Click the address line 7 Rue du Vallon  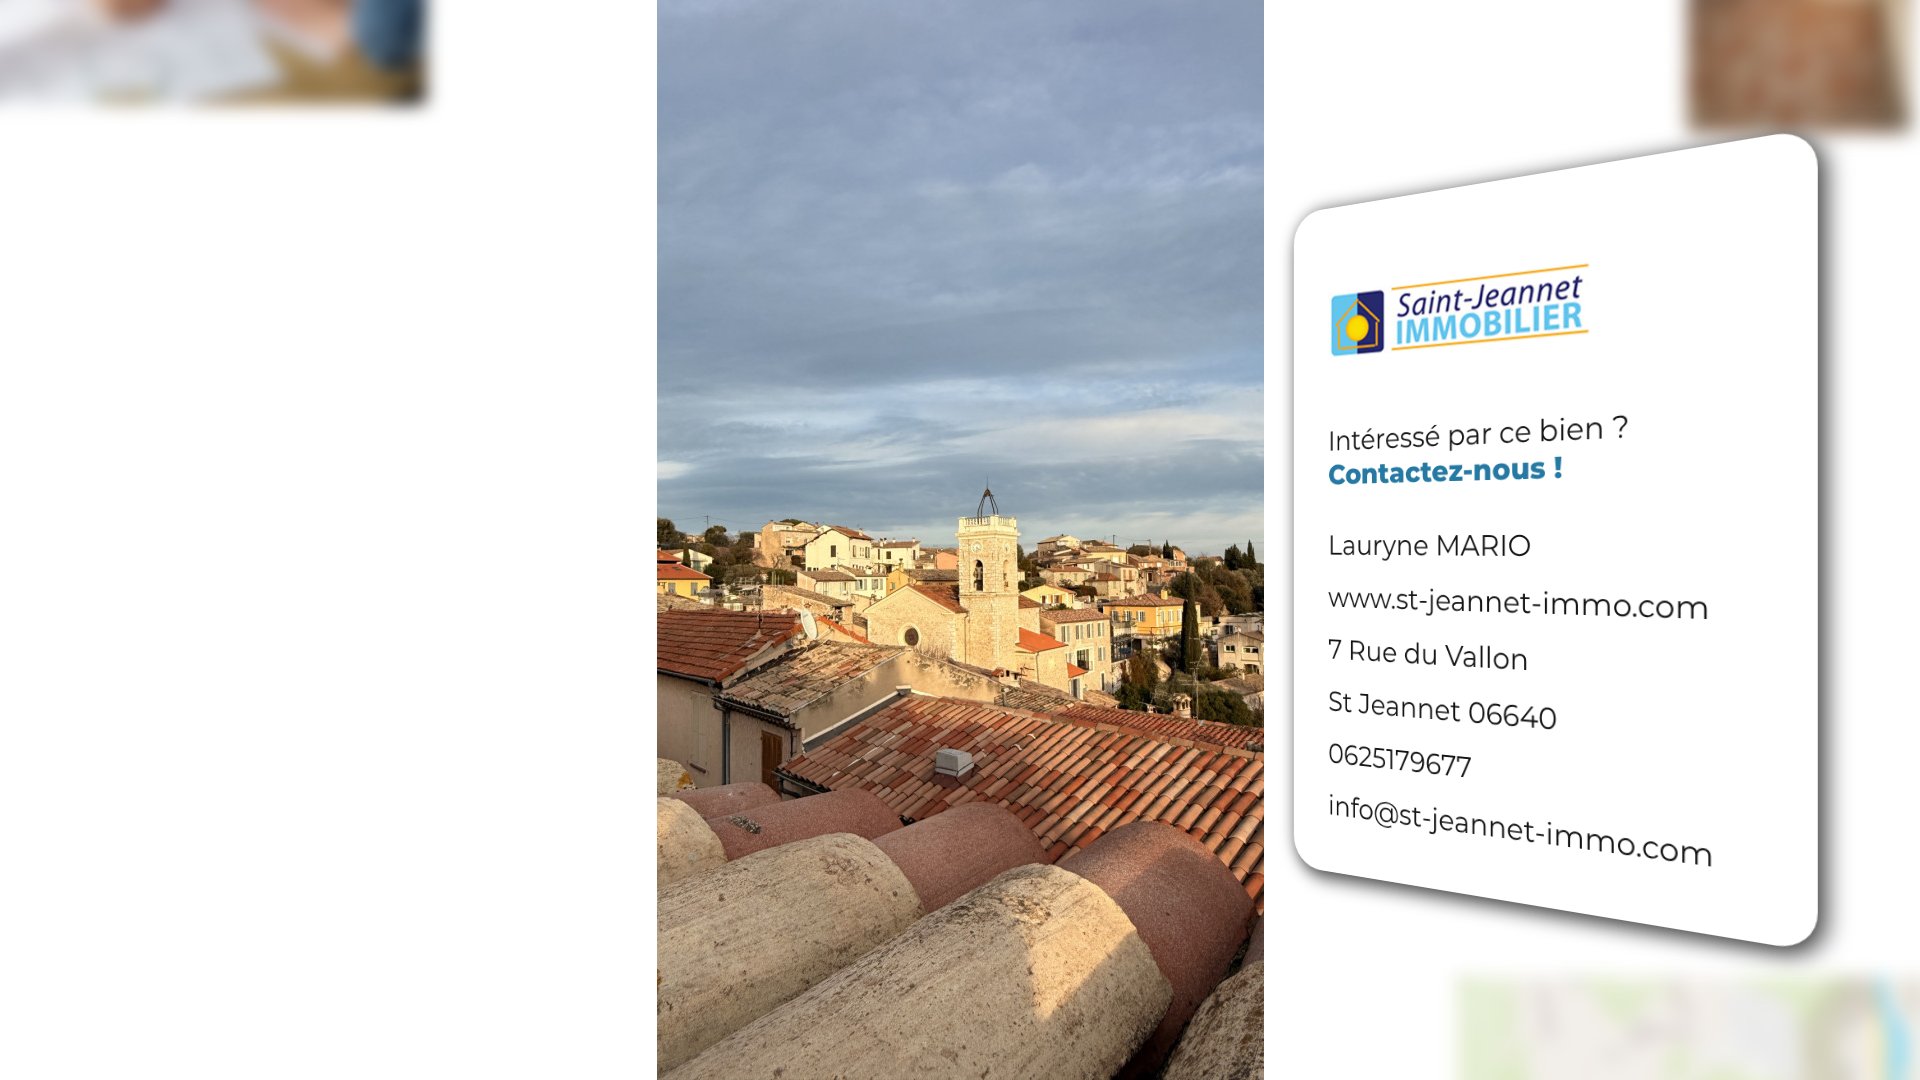pos(1427,654)
